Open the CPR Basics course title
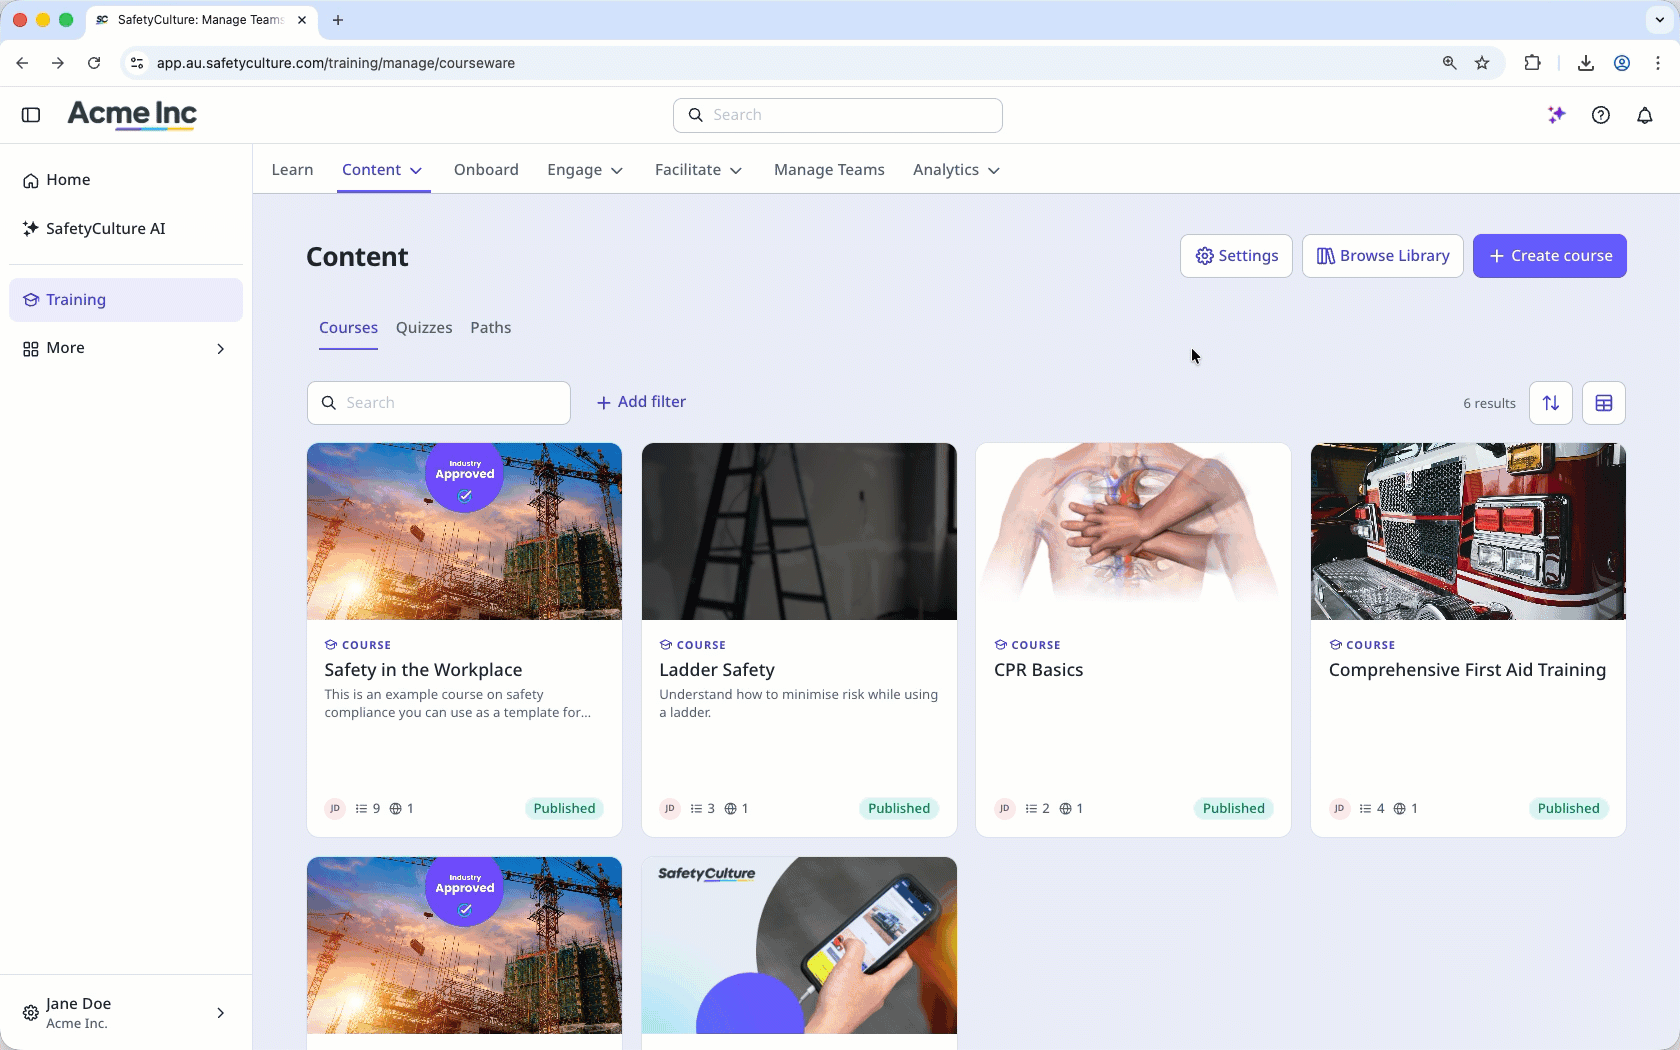This screenshot has height=1050, width=1680. click(x=1038, y=670)
